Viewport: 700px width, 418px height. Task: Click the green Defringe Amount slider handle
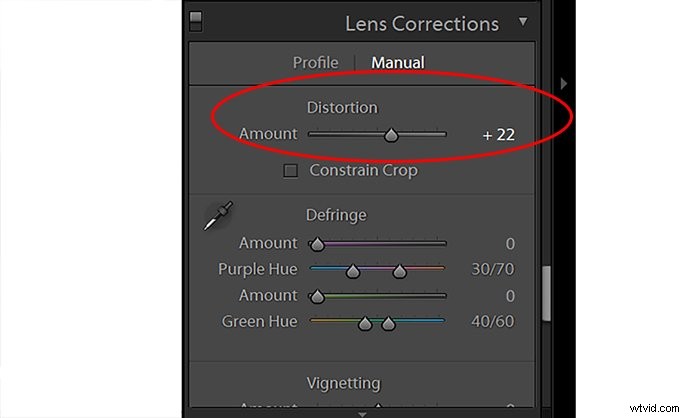(317, 297)
